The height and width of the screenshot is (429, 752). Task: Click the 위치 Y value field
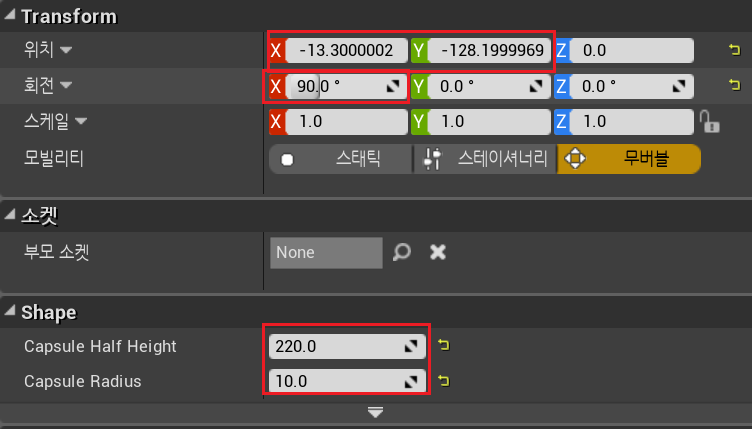pyautogui.click(x=489, y=50)
